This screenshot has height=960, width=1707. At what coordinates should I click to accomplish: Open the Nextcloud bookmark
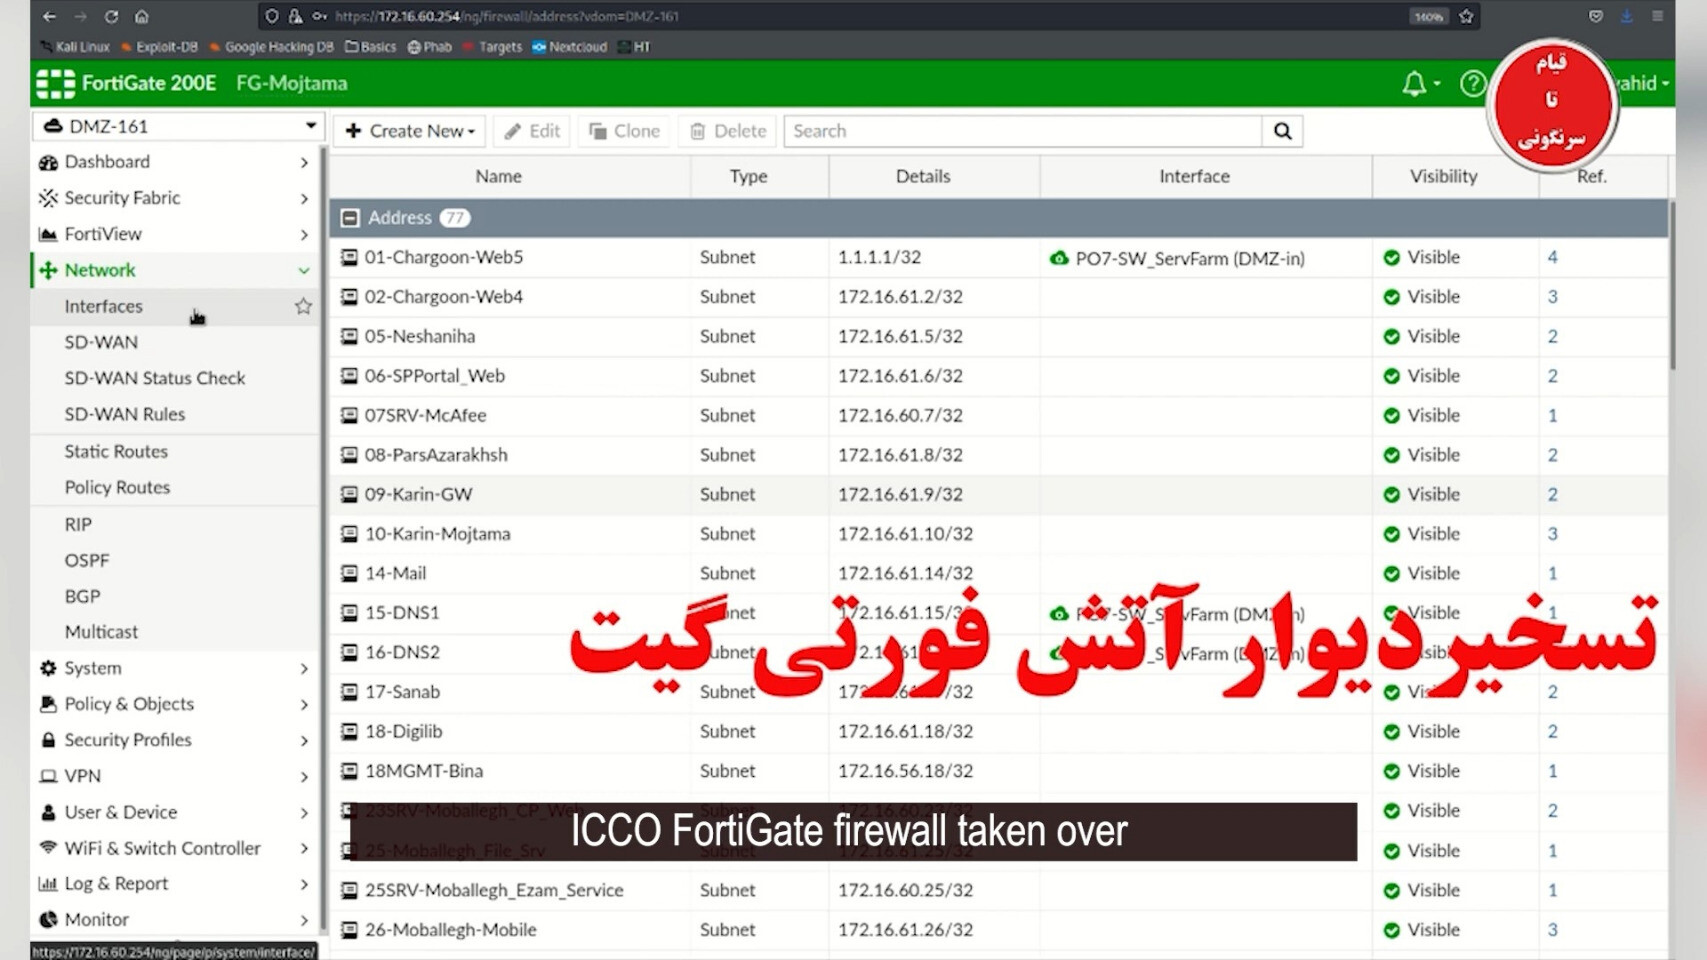pos(570,47)
